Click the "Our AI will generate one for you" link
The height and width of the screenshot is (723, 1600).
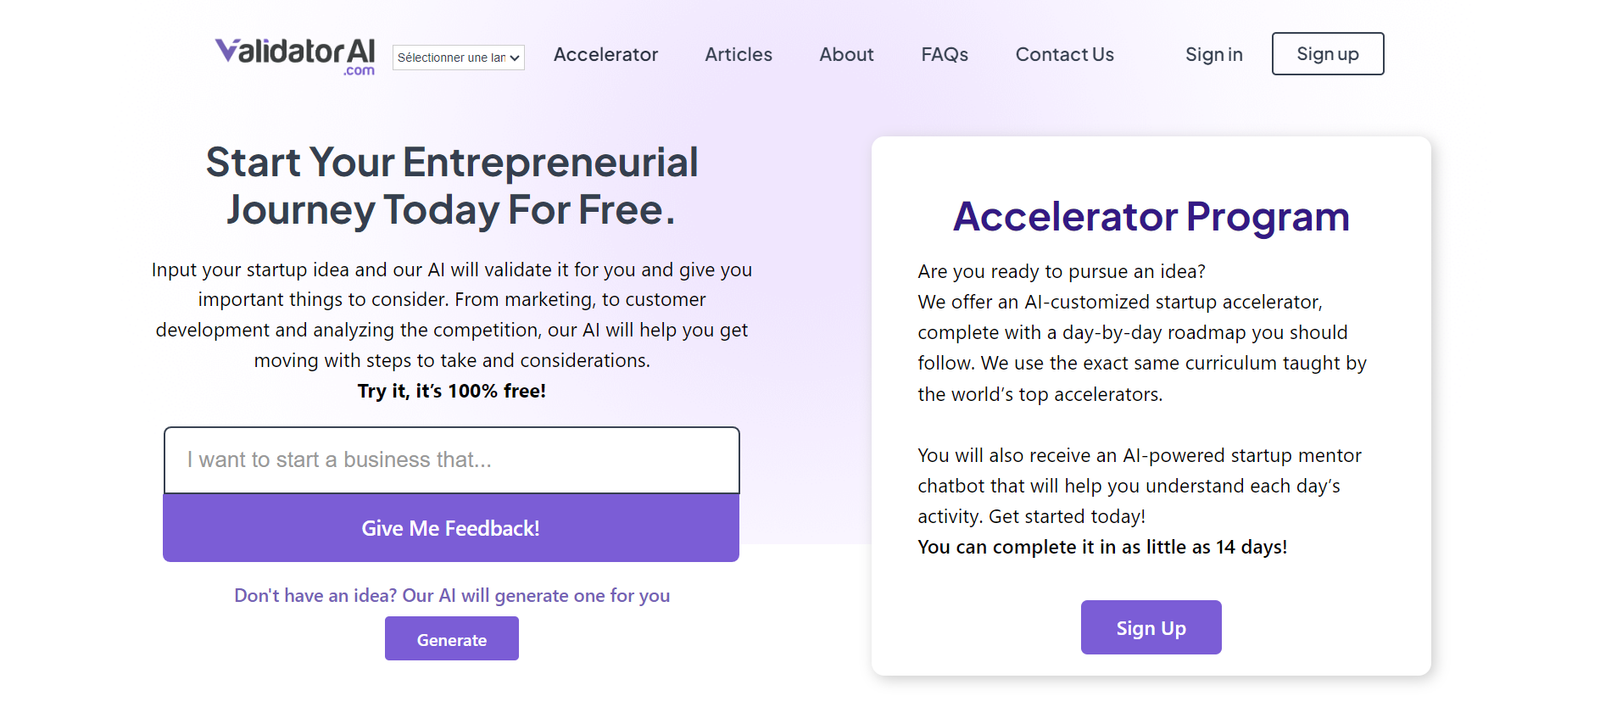[536, 595]
